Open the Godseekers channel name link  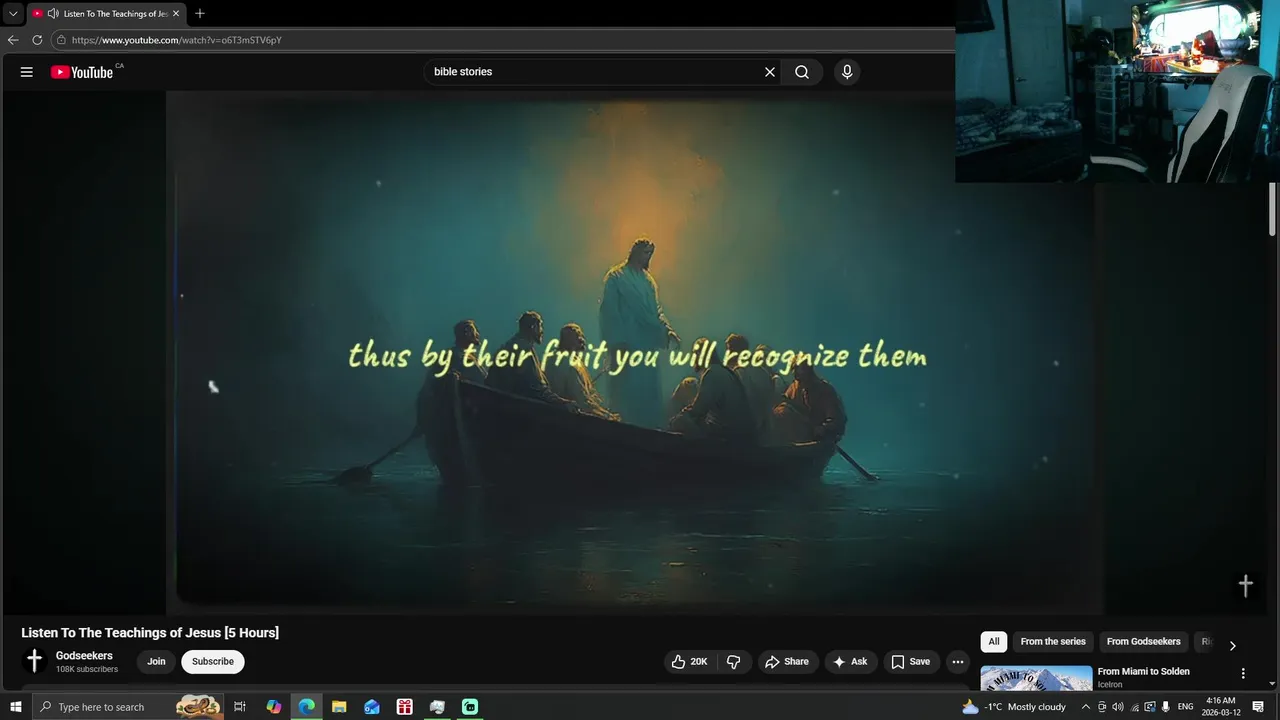[x=84, y=656]
